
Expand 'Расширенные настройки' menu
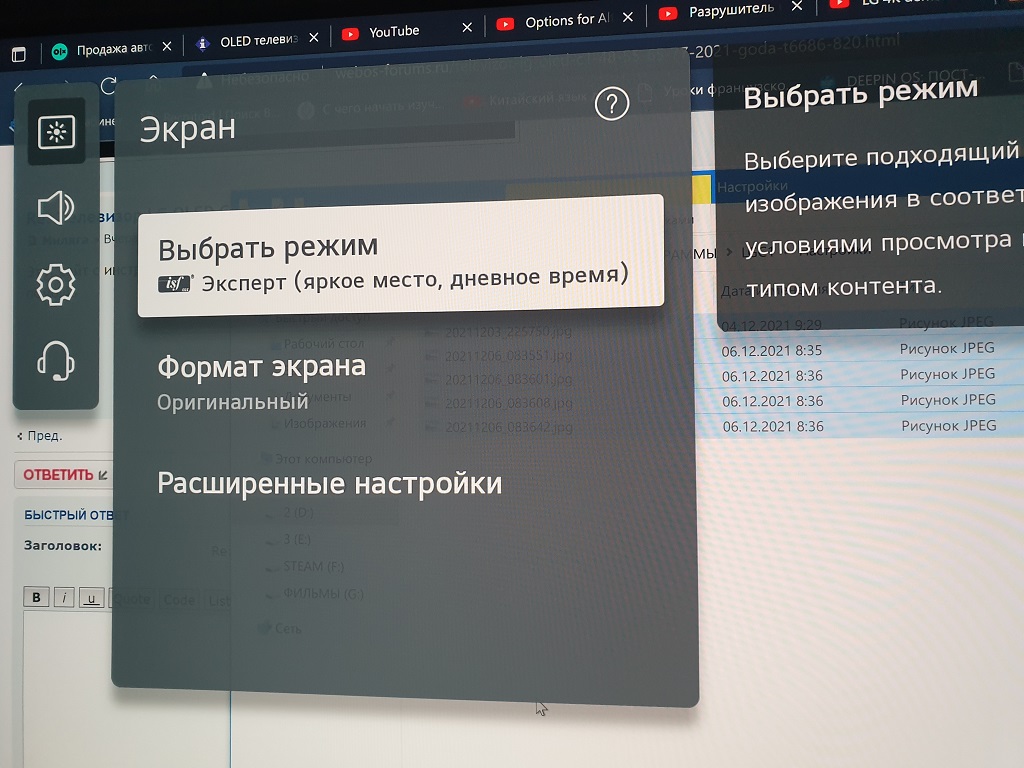329,484
